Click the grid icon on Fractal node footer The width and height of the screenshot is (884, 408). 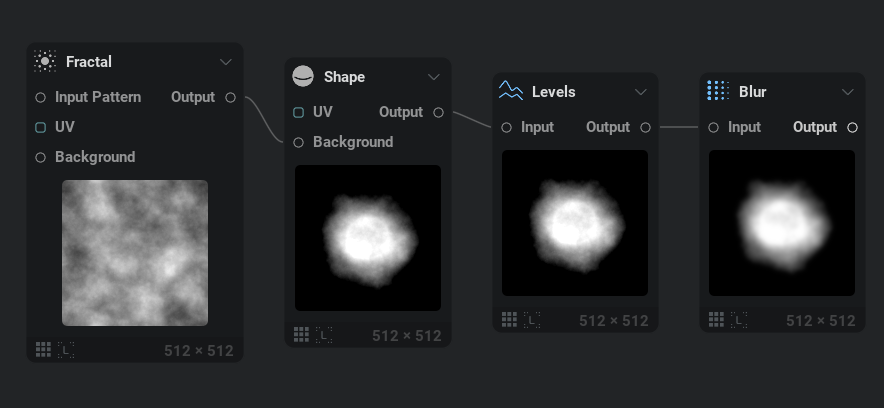click(43, 349)
